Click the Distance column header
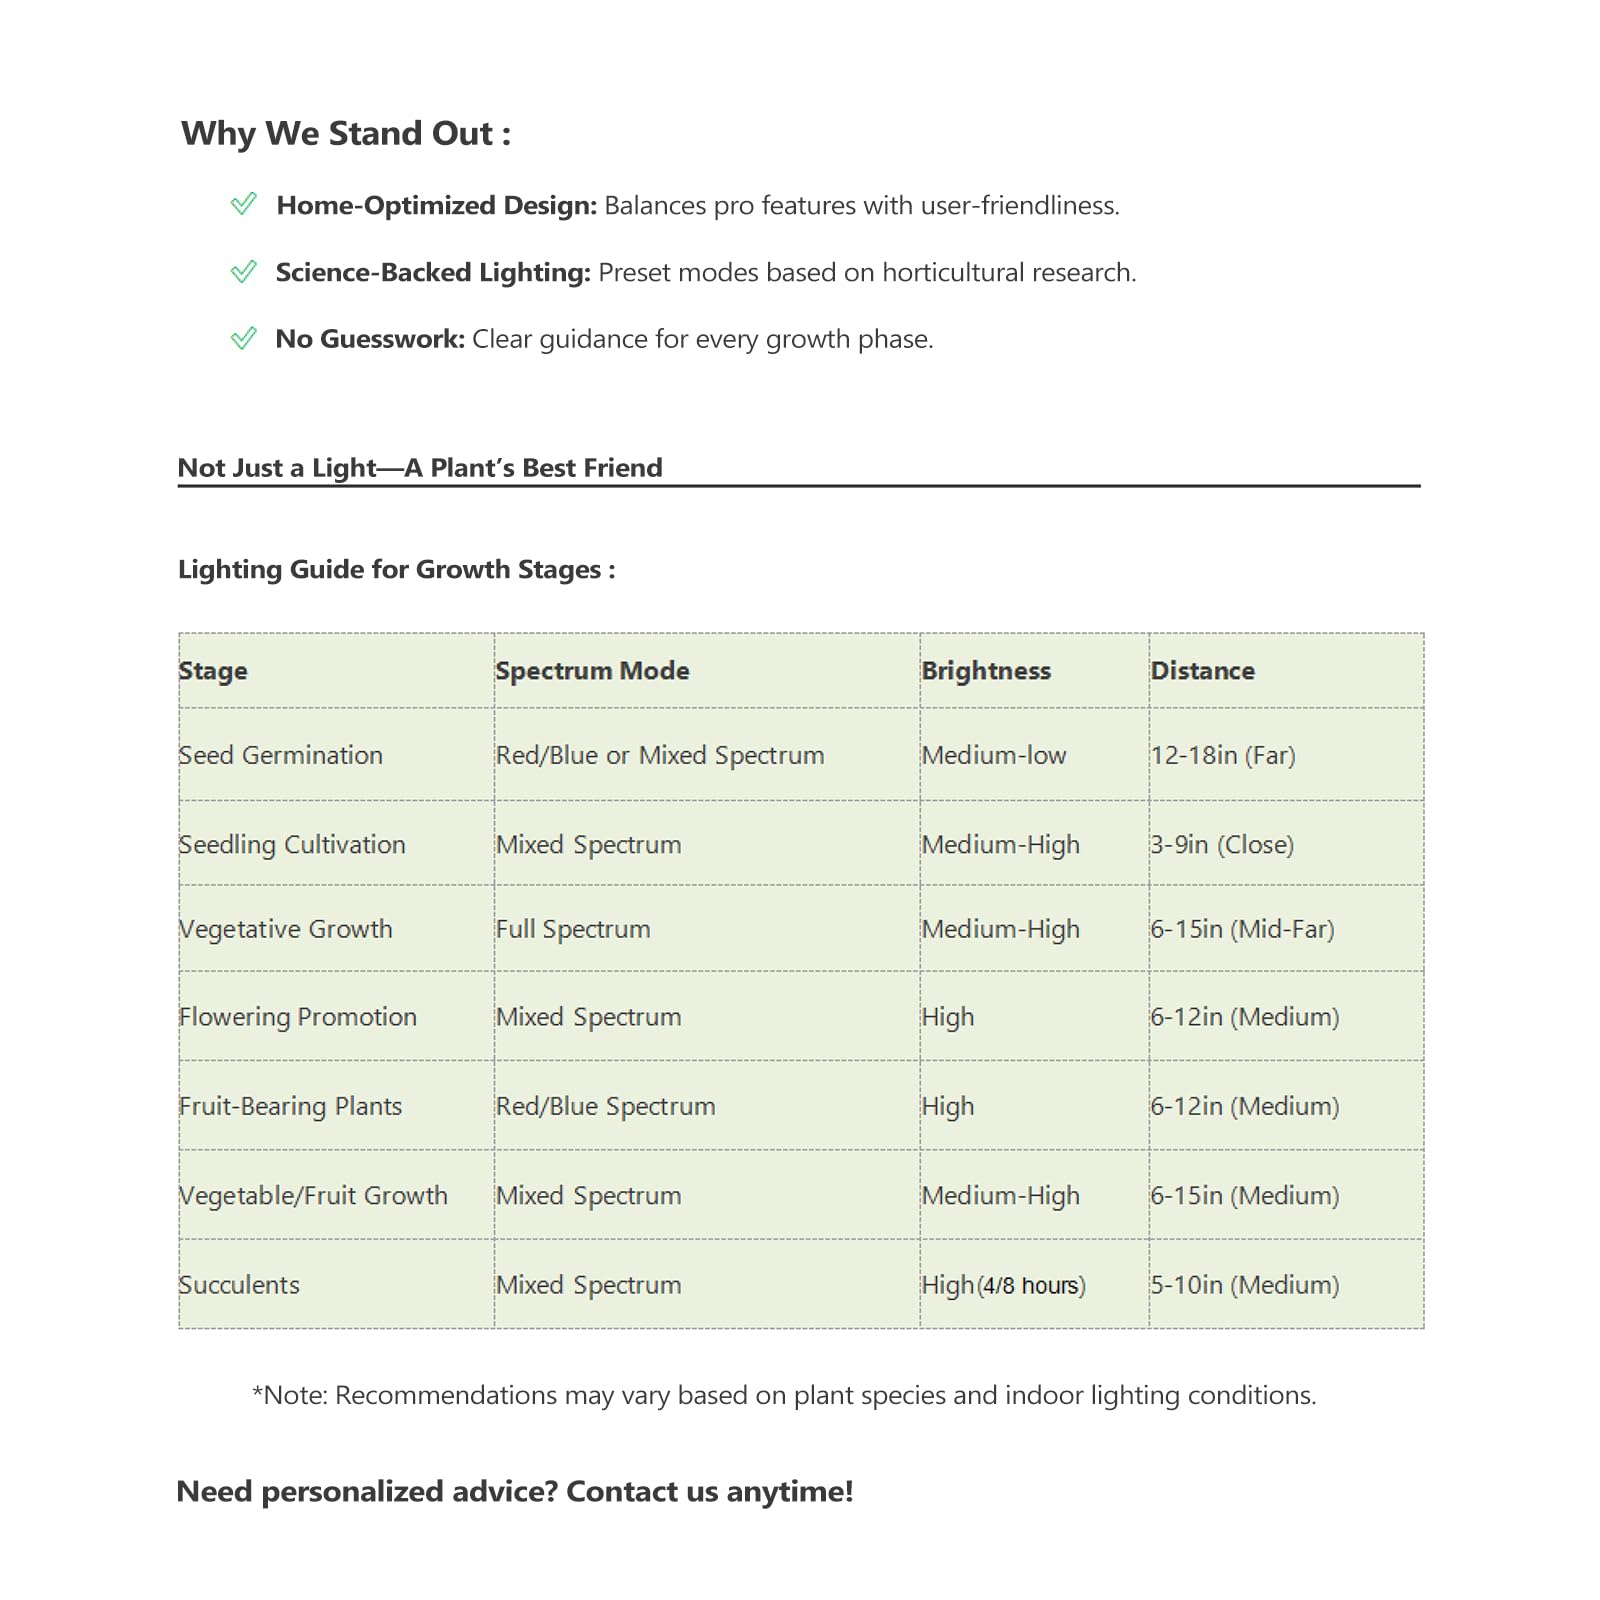The image size is (1600, 1600). (x=1203, y=671)
